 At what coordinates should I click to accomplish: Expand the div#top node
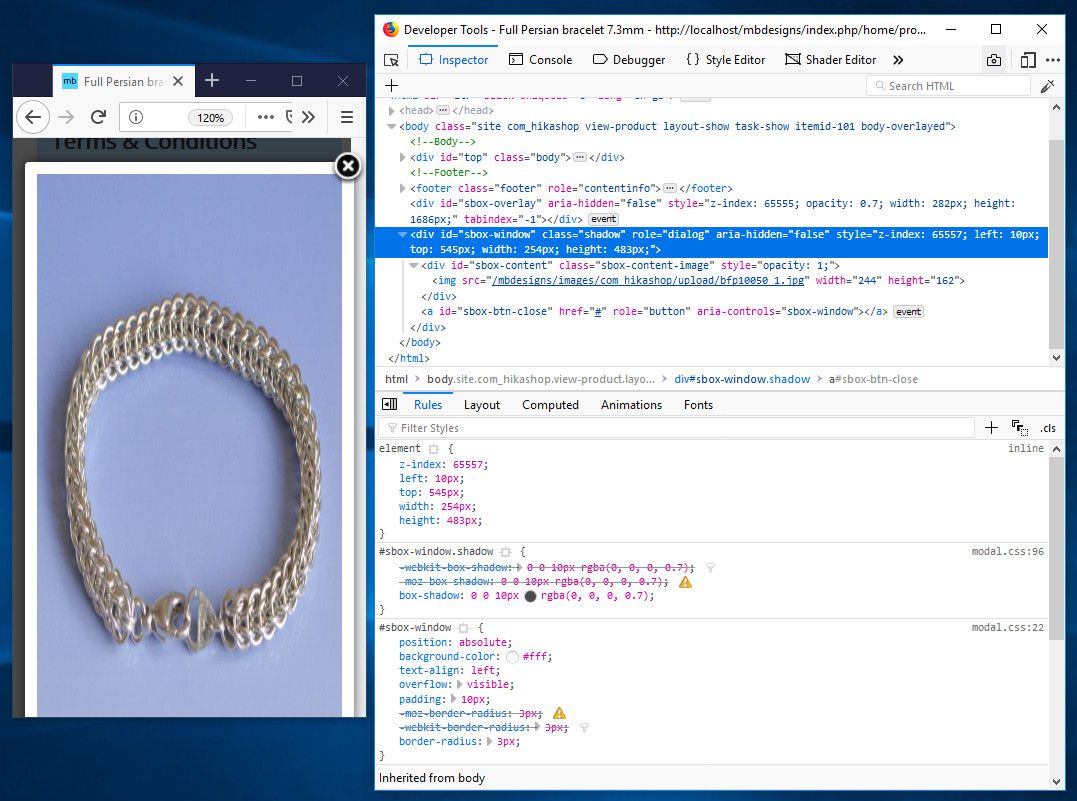point(403,157)
